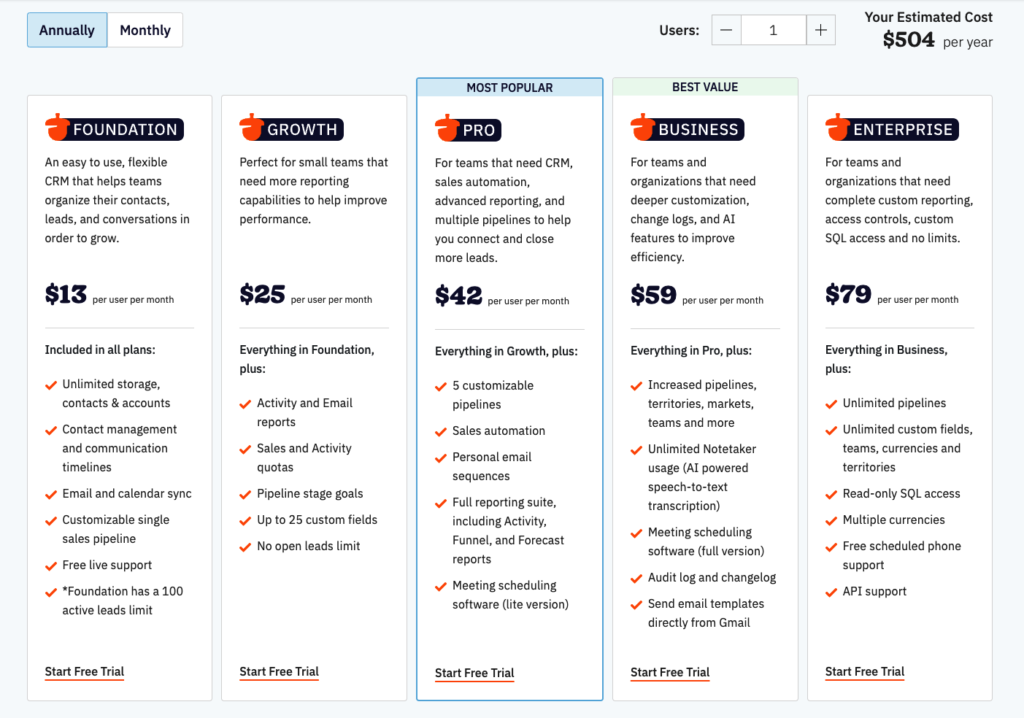Click checkmark beside Read-only SQL access
The width and height of the screenshot is (1024, 718).
pos(831,494)
